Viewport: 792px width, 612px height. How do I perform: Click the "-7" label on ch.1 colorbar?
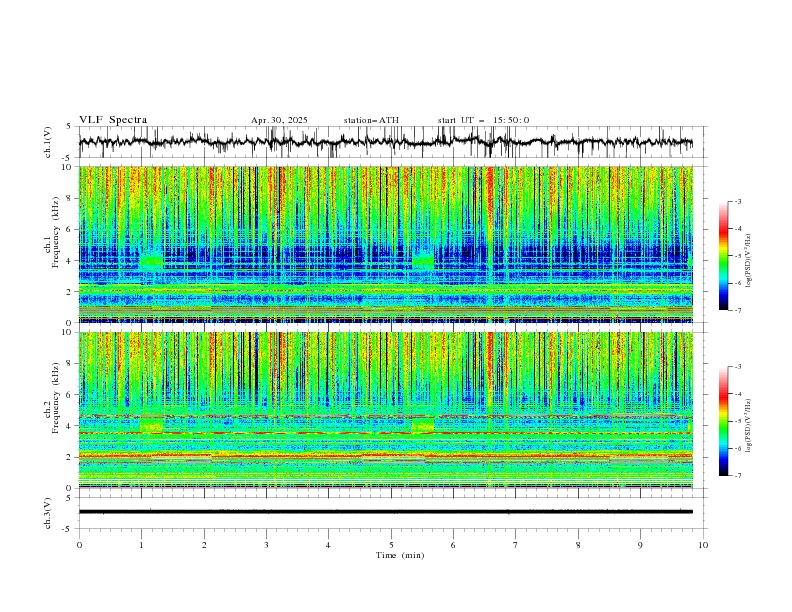(x=738, y=311)
